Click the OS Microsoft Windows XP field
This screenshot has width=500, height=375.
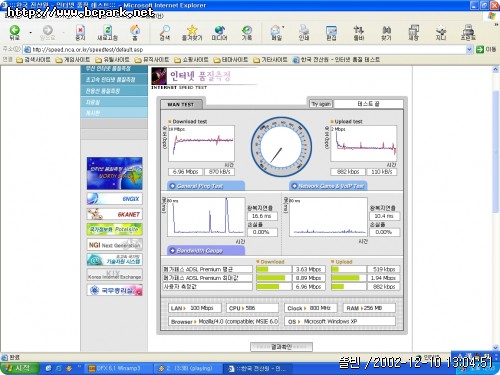click(x=340, y=321)
